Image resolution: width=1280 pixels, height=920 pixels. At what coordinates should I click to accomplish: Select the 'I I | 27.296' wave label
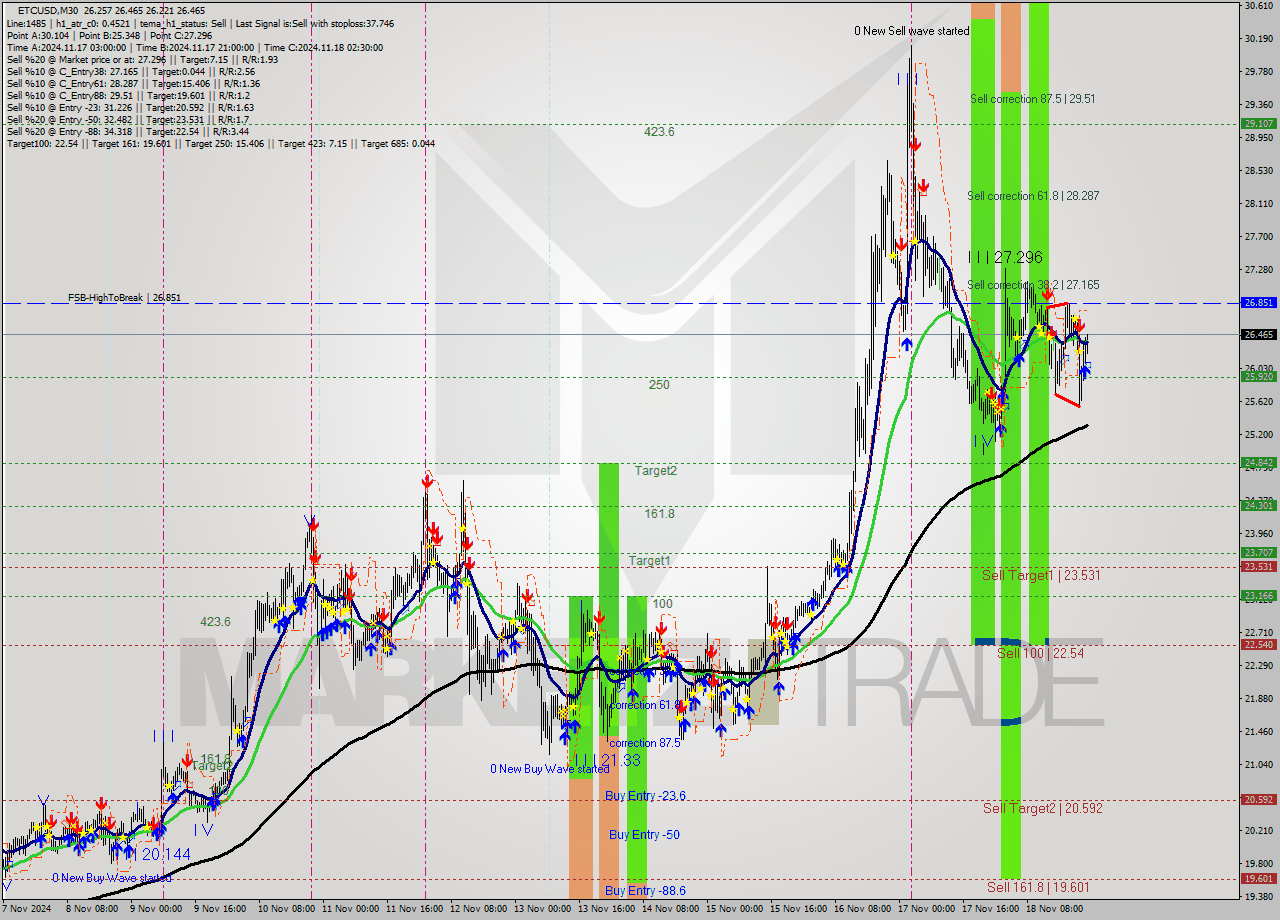1005,257
